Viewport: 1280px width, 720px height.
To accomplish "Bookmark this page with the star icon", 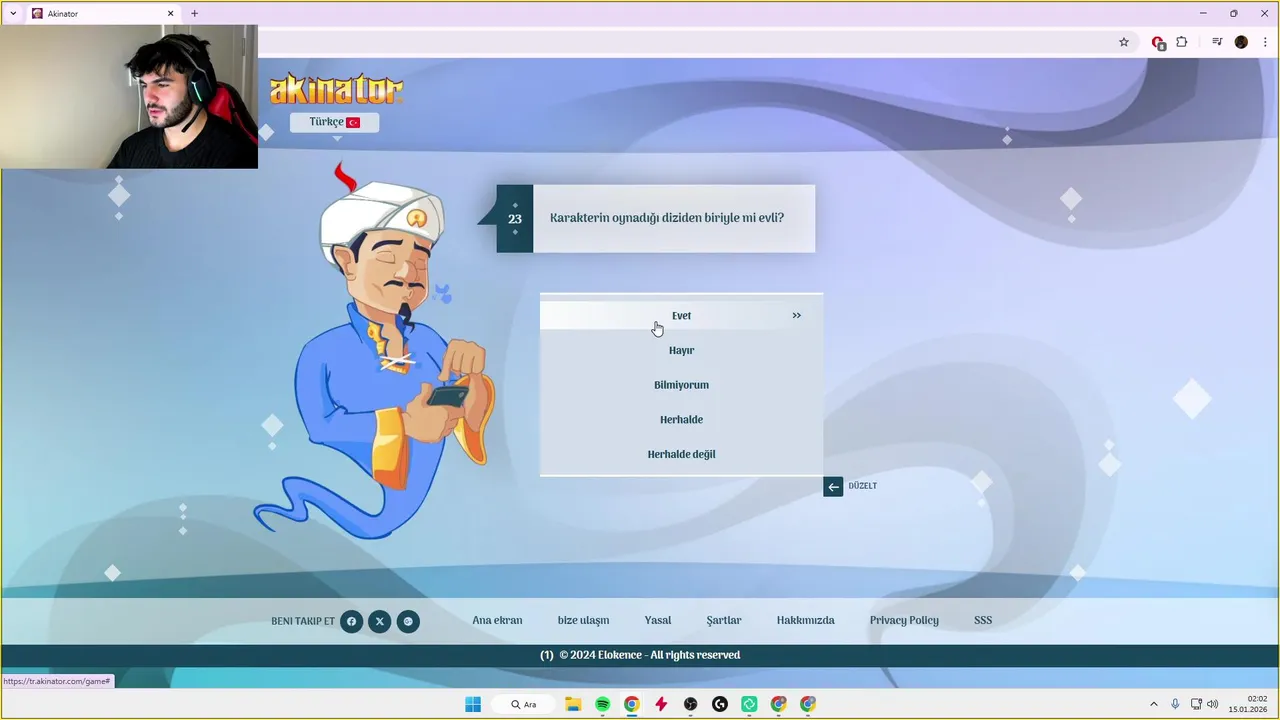I will [1124, 42].
